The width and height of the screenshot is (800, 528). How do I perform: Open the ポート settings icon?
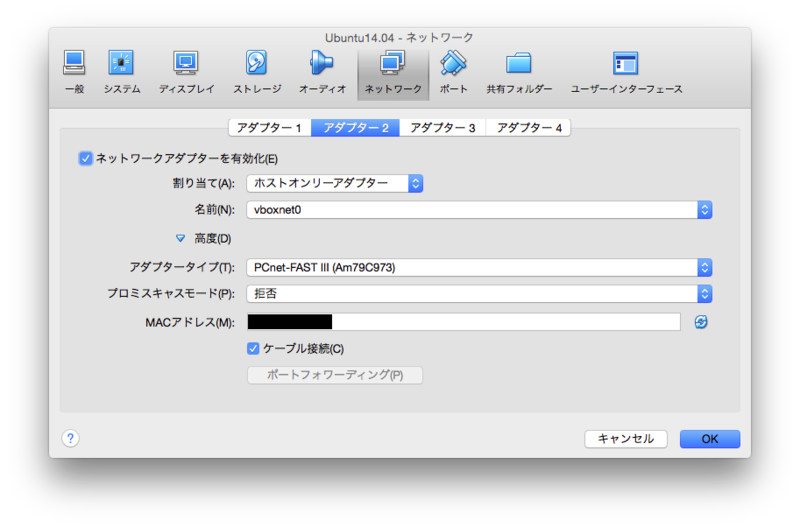click(454, 72)
